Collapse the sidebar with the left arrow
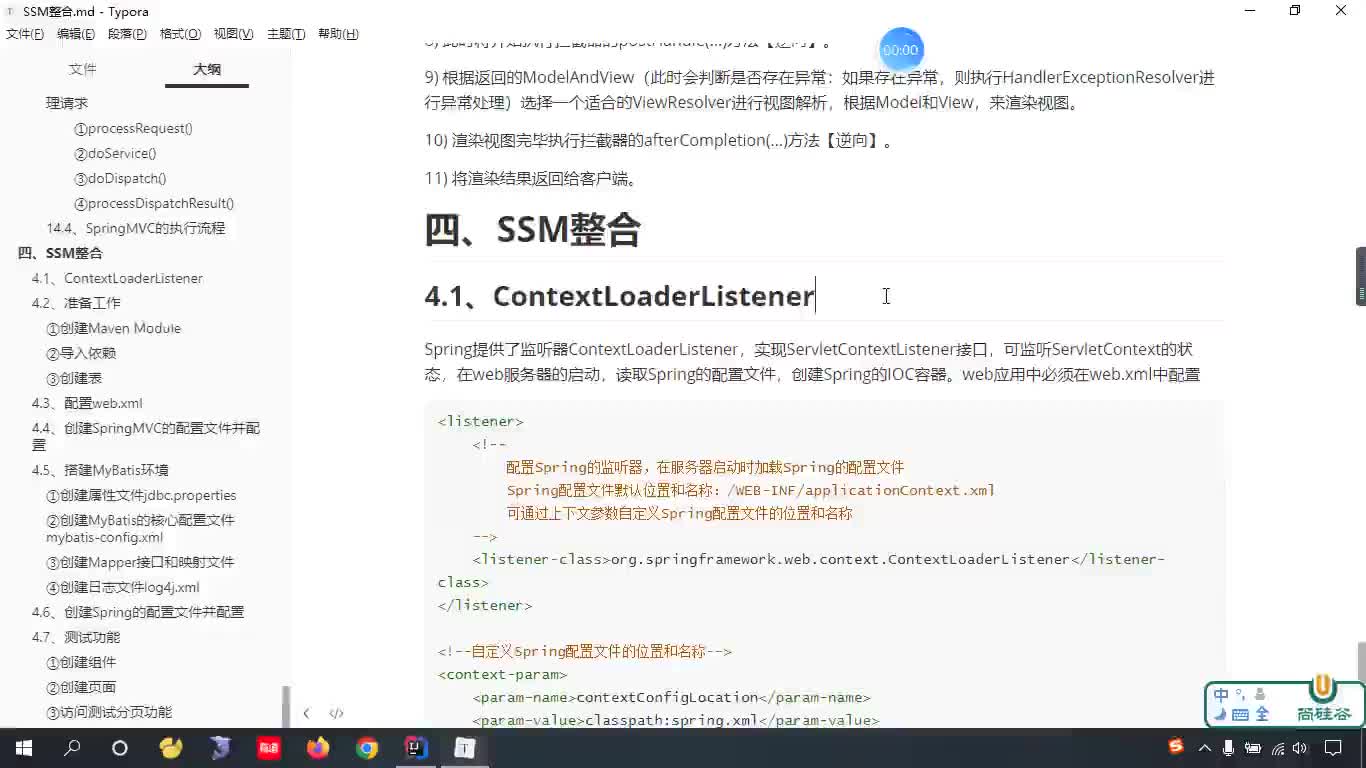 click(x=306, y=713)
